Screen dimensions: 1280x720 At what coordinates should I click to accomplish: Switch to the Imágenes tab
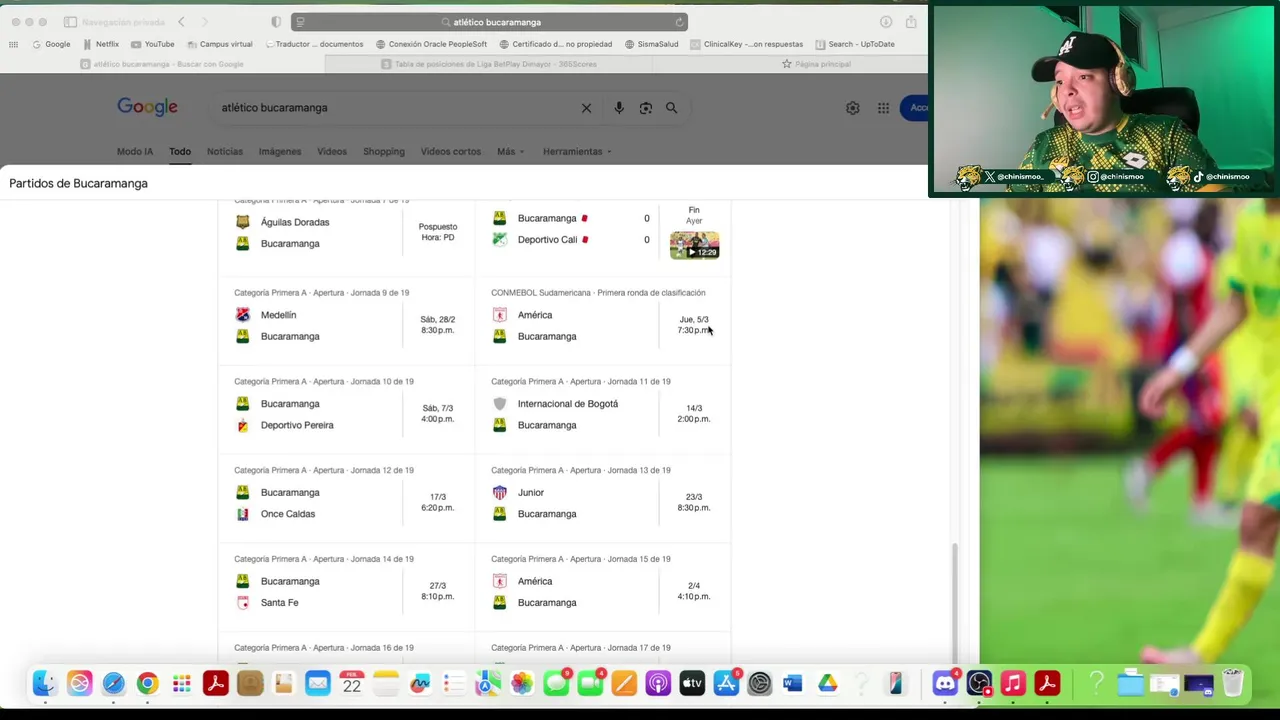(x=280, y=152)
